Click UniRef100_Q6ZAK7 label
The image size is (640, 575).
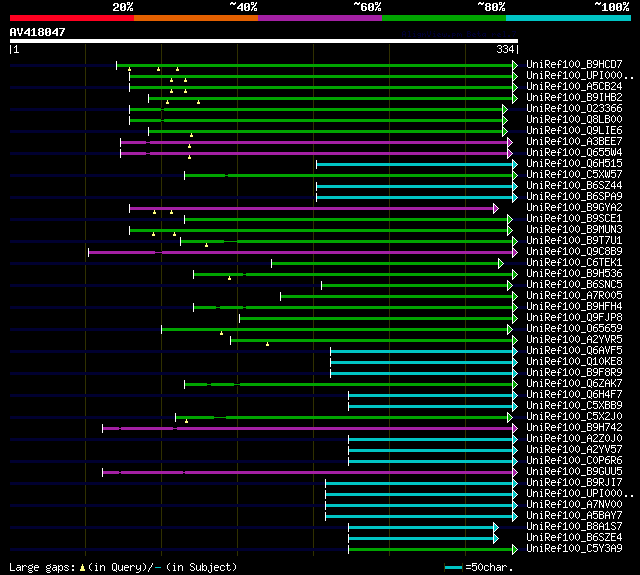pyautogui.click(x=574, y=384)
